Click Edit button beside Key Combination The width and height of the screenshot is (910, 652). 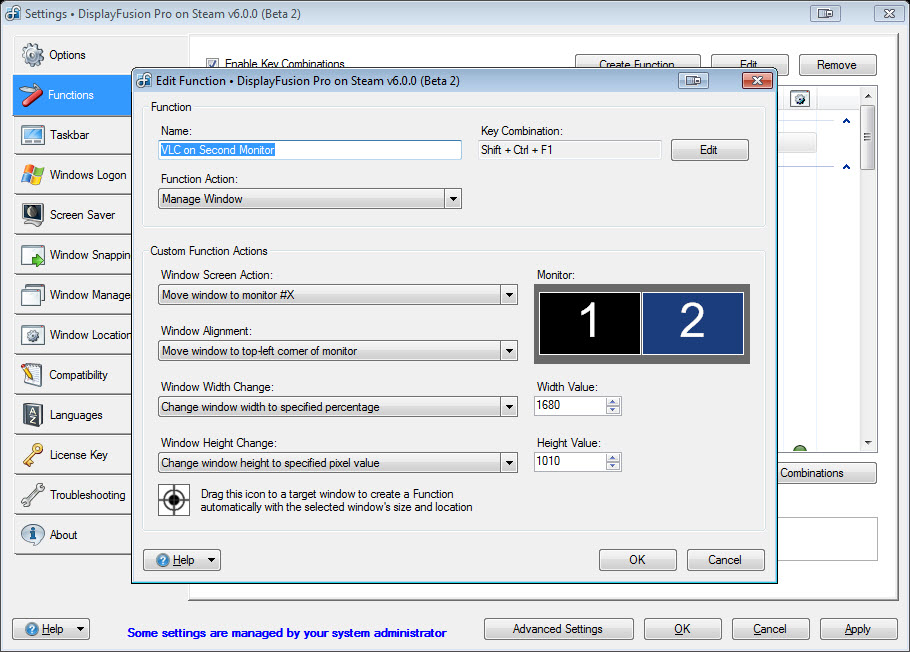click(708, 150)
